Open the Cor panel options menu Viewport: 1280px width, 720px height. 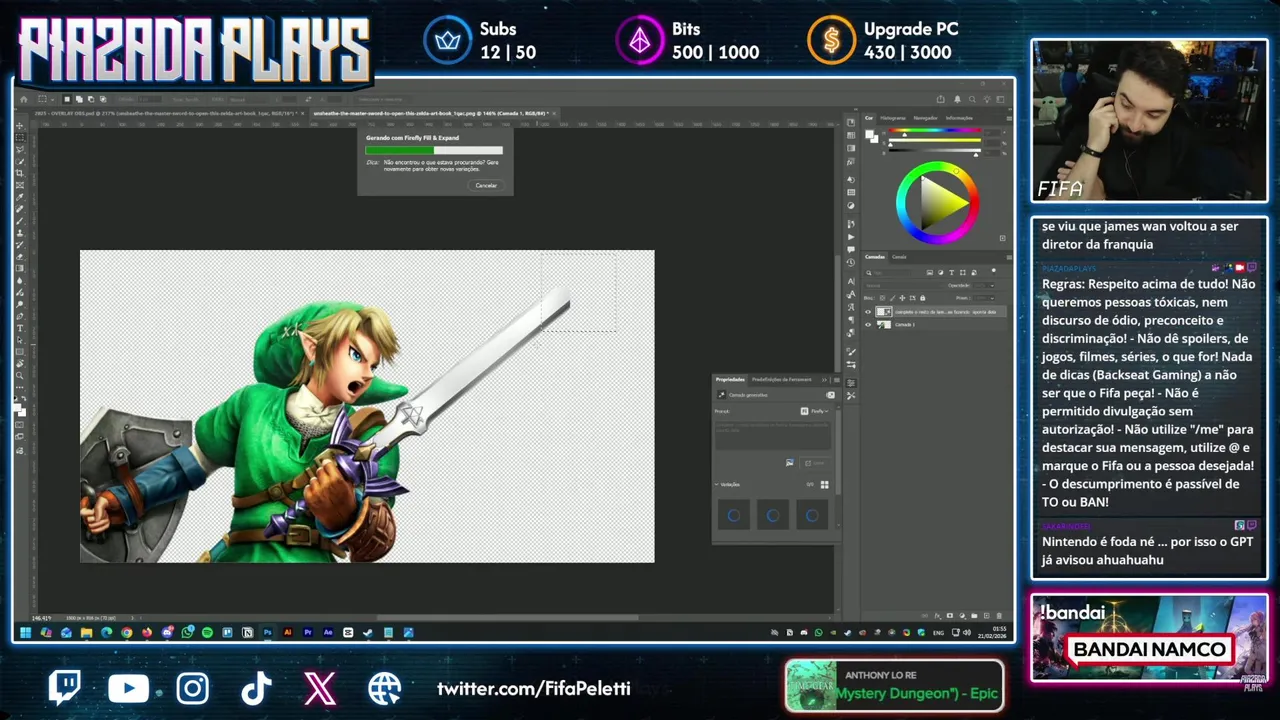[x=1008, y=118]
